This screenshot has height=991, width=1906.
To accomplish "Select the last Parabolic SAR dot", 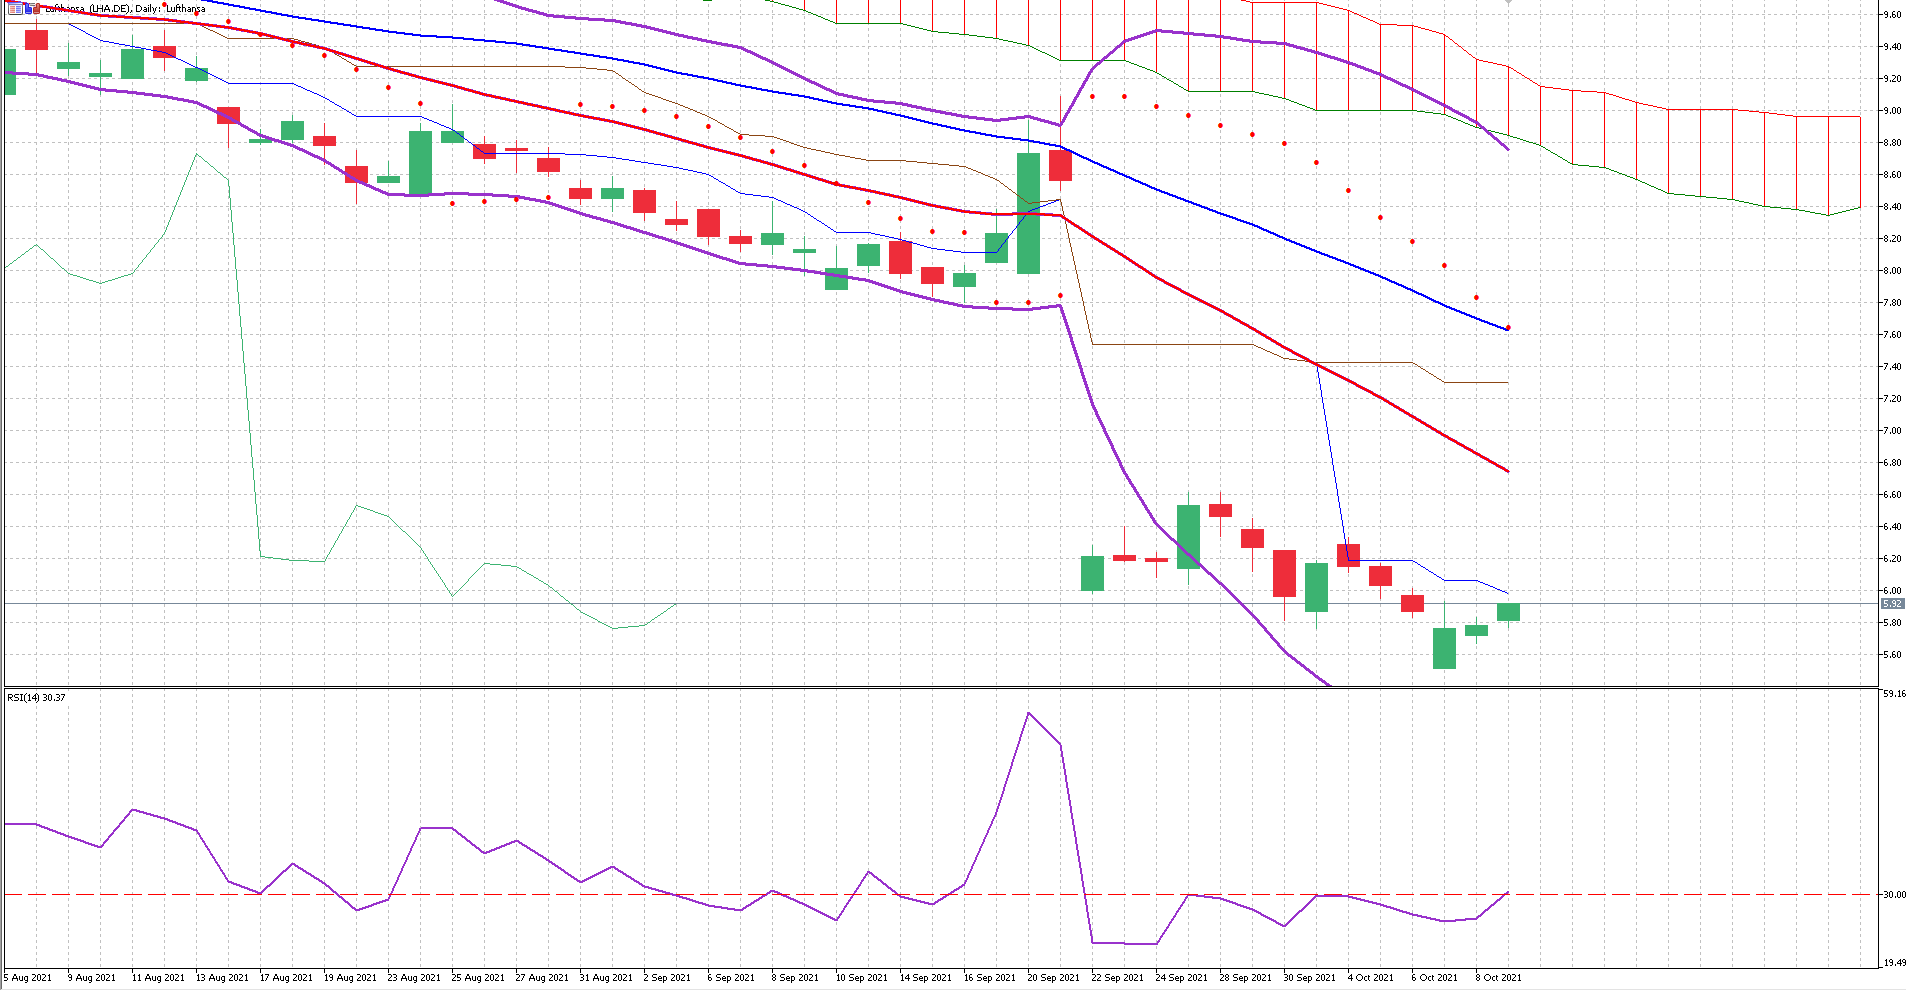I will (x=1508, y=328).
